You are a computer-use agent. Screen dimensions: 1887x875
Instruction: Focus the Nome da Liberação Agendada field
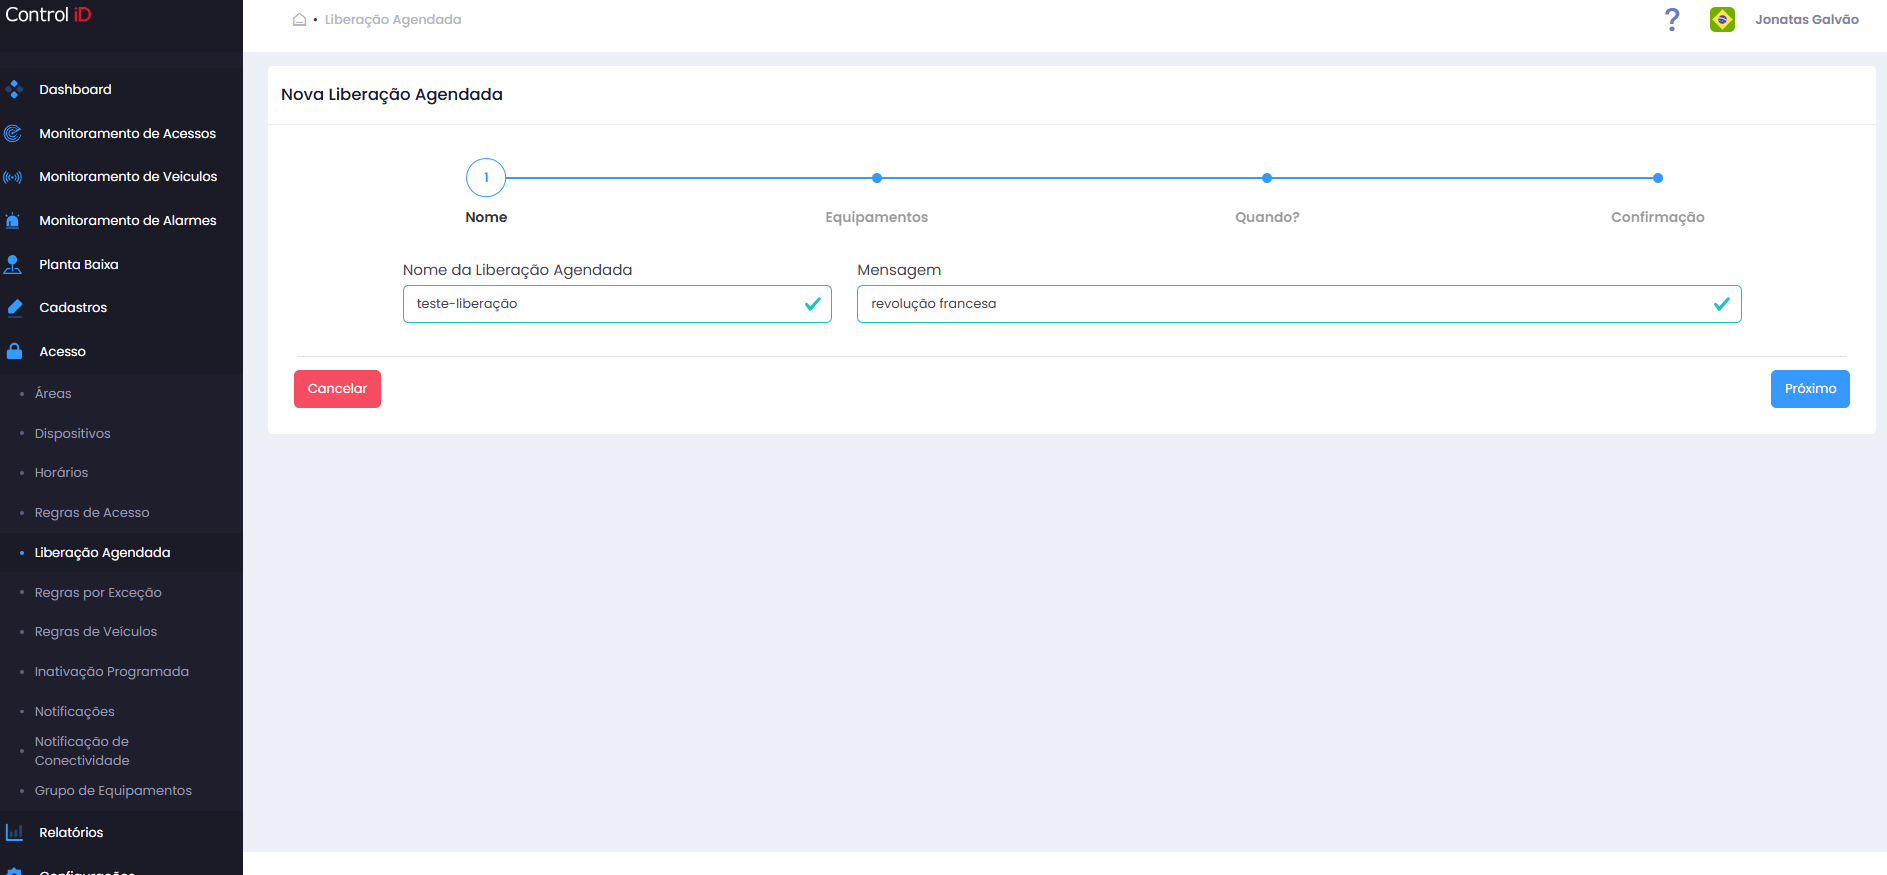[617, 304]
